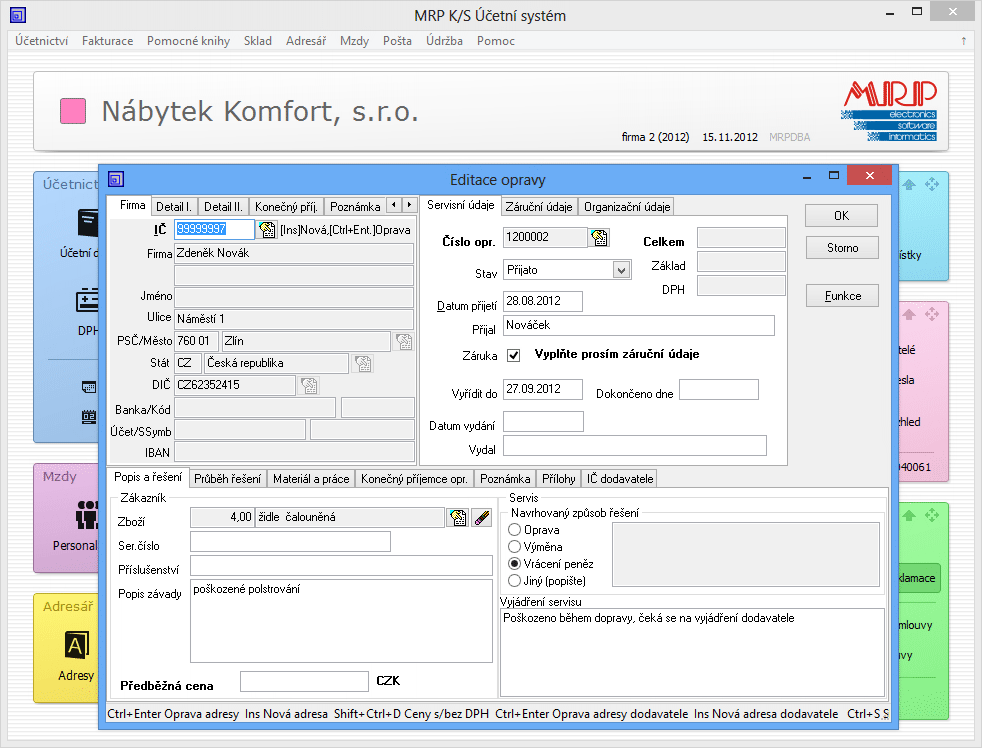Open the IČ address lookup icon
Viewport: 982px width, 748px height.
(267, 230)
